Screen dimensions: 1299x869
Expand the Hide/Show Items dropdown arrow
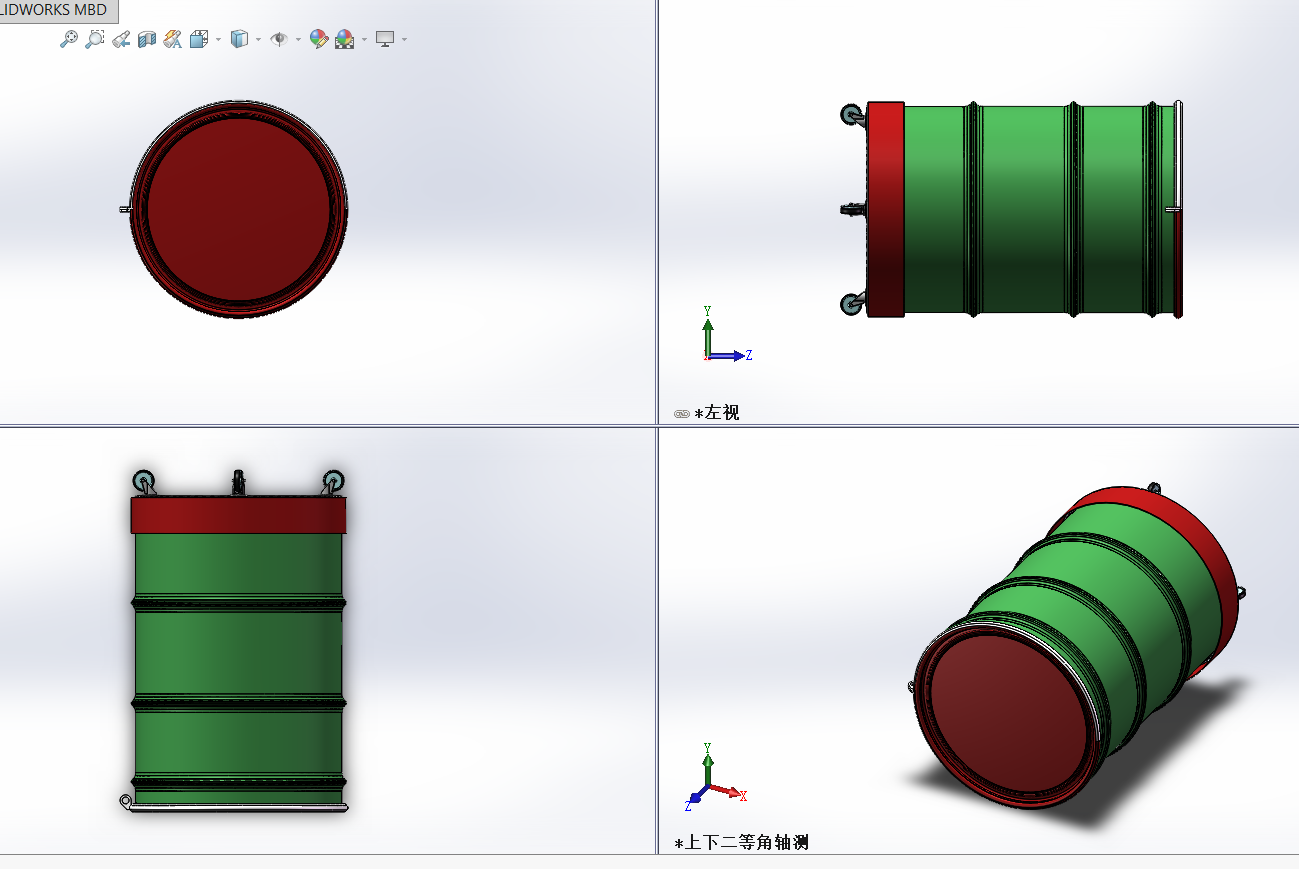pos(298,40)
